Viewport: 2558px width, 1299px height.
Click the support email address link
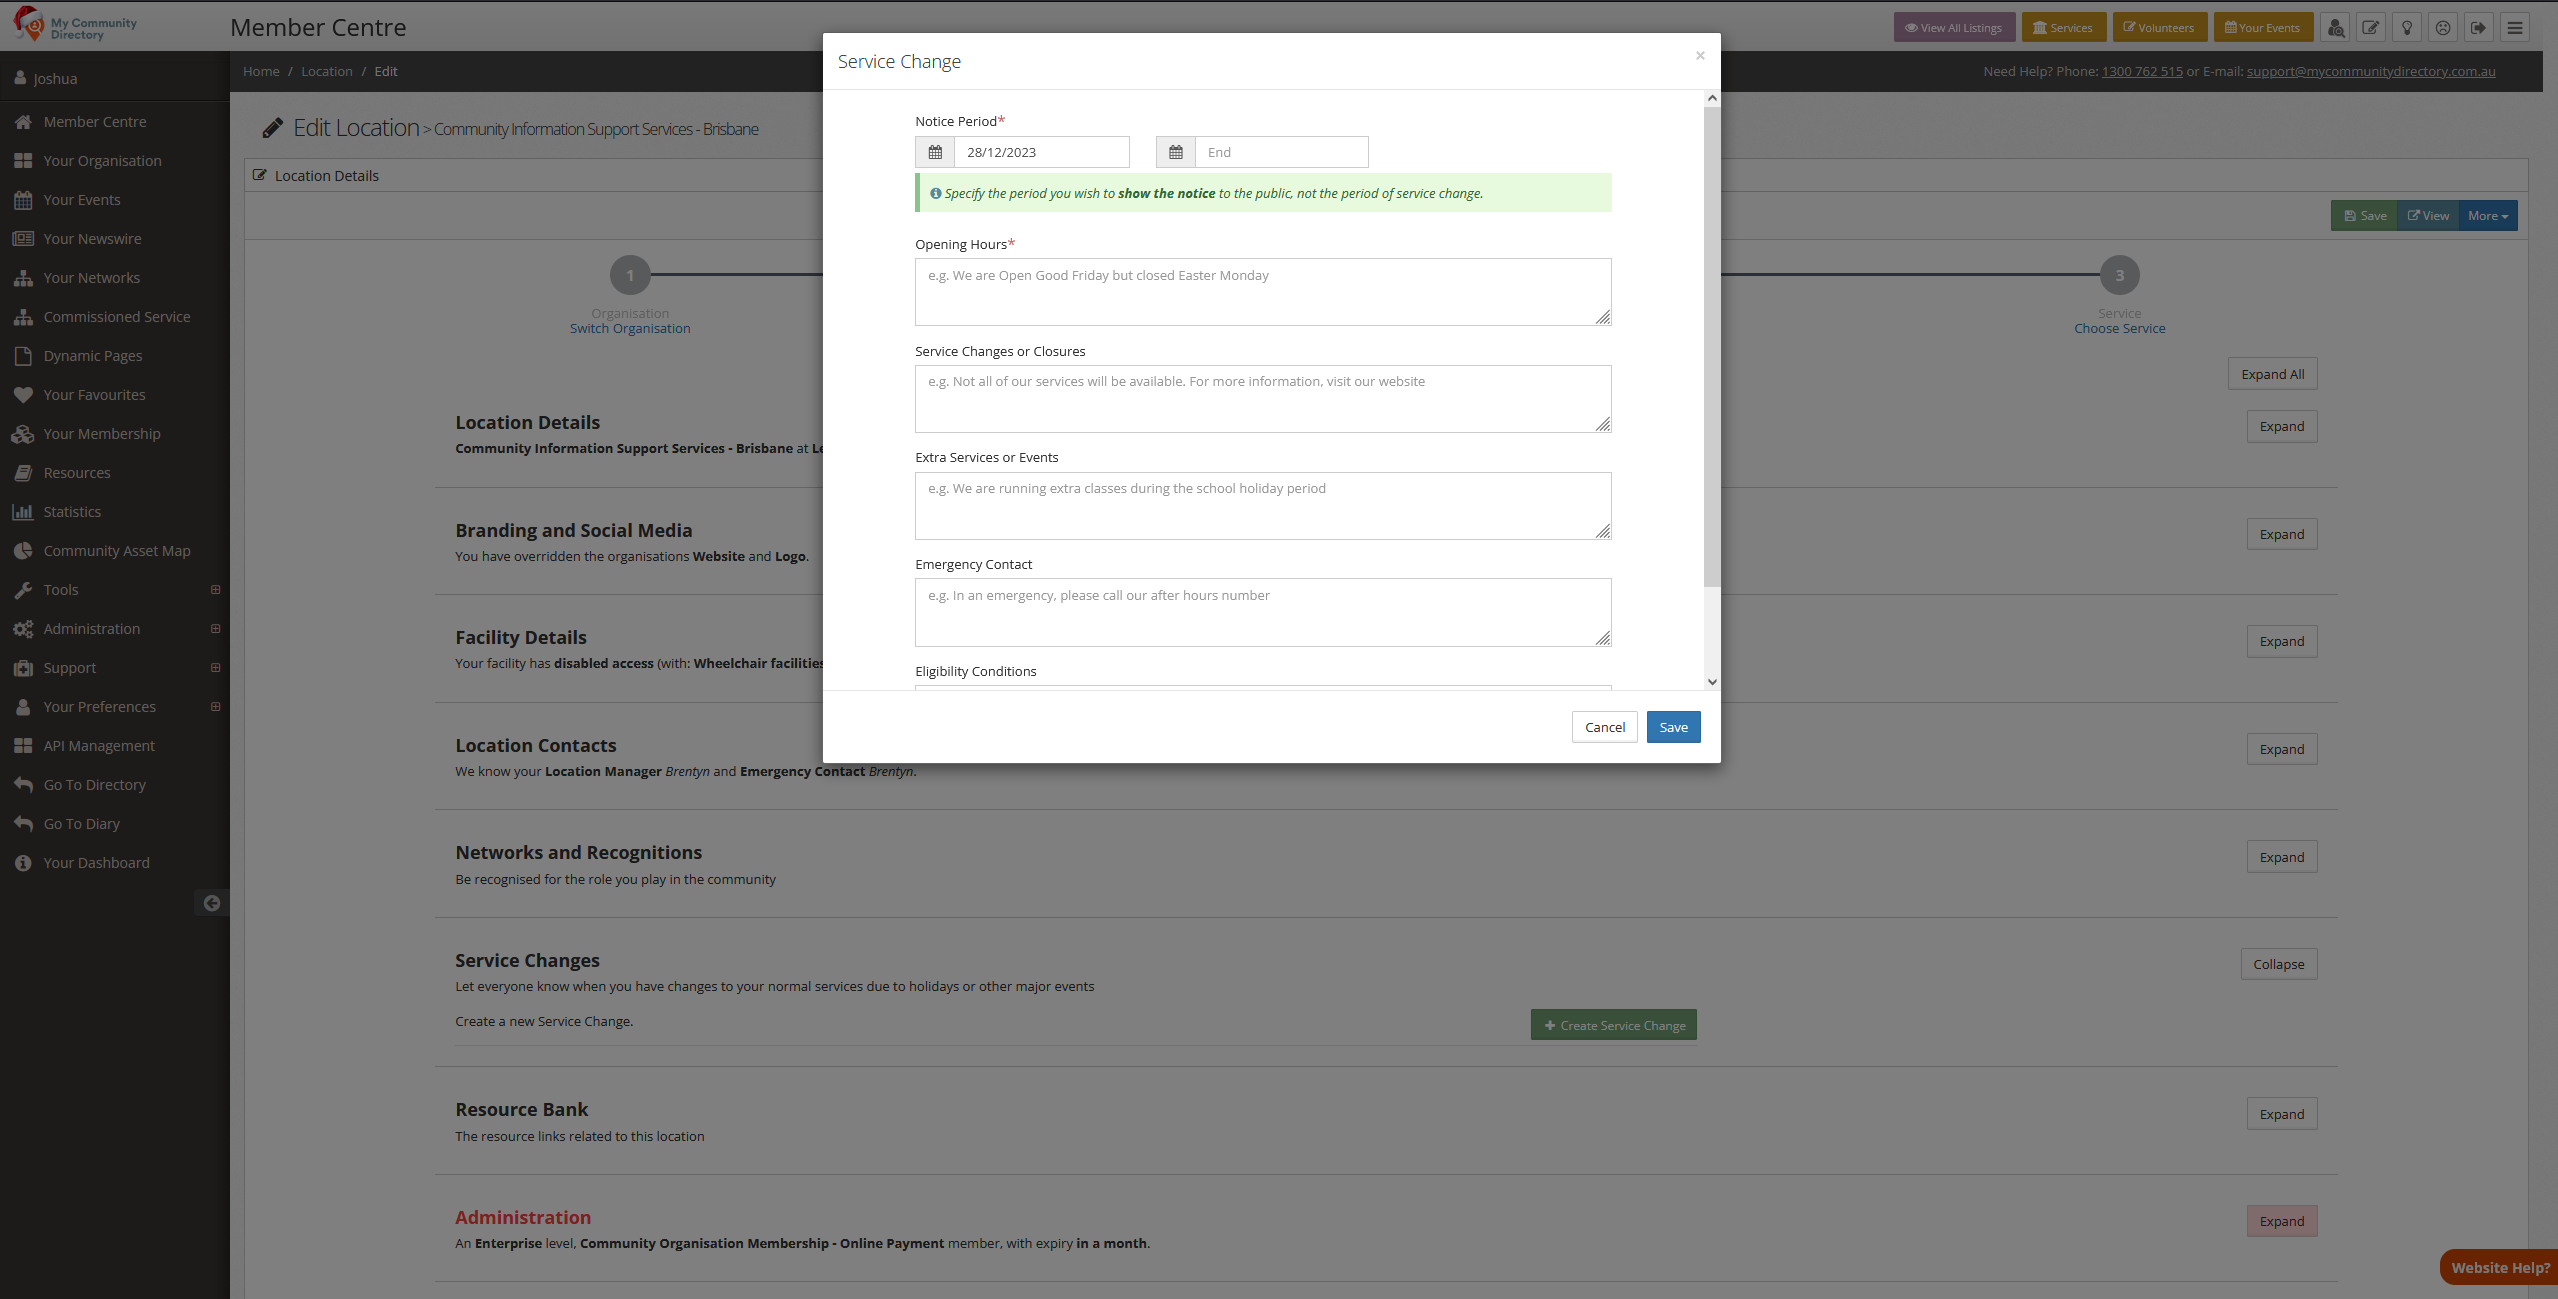coord(2370,72)
